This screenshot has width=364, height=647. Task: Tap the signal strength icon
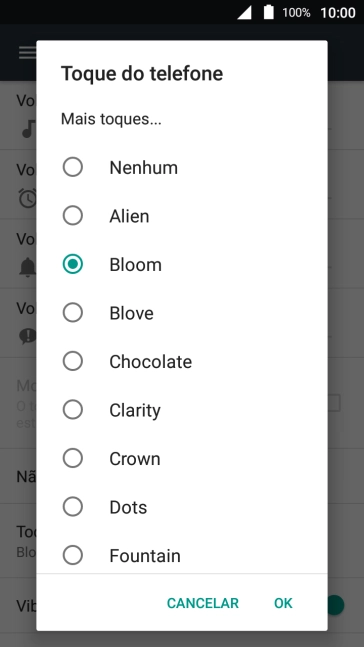click(244, 13)
